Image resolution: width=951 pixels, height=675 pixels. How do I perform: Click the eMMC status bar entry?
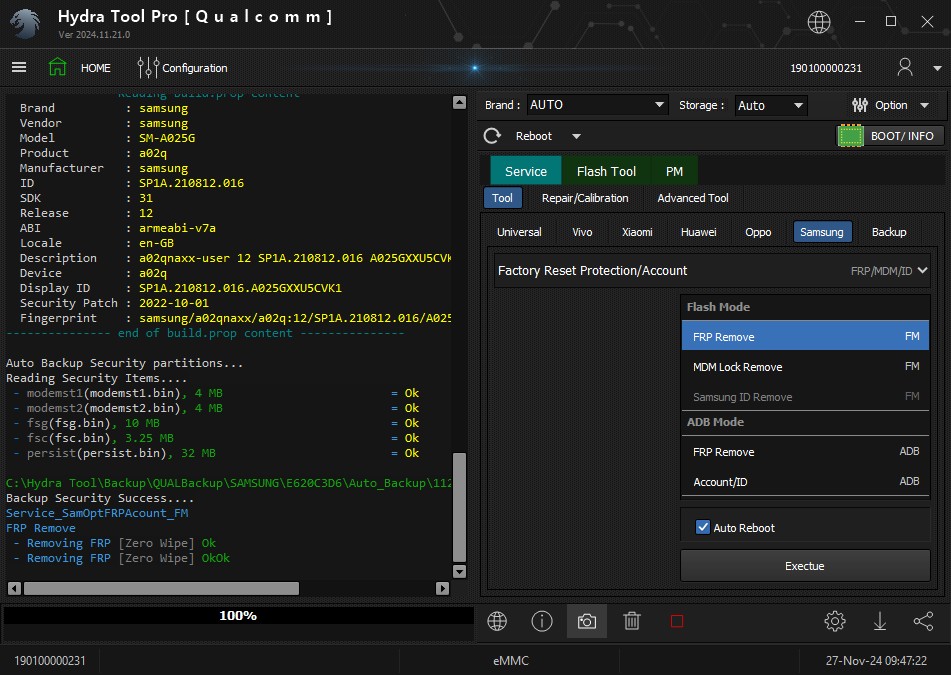coord(511,660)
